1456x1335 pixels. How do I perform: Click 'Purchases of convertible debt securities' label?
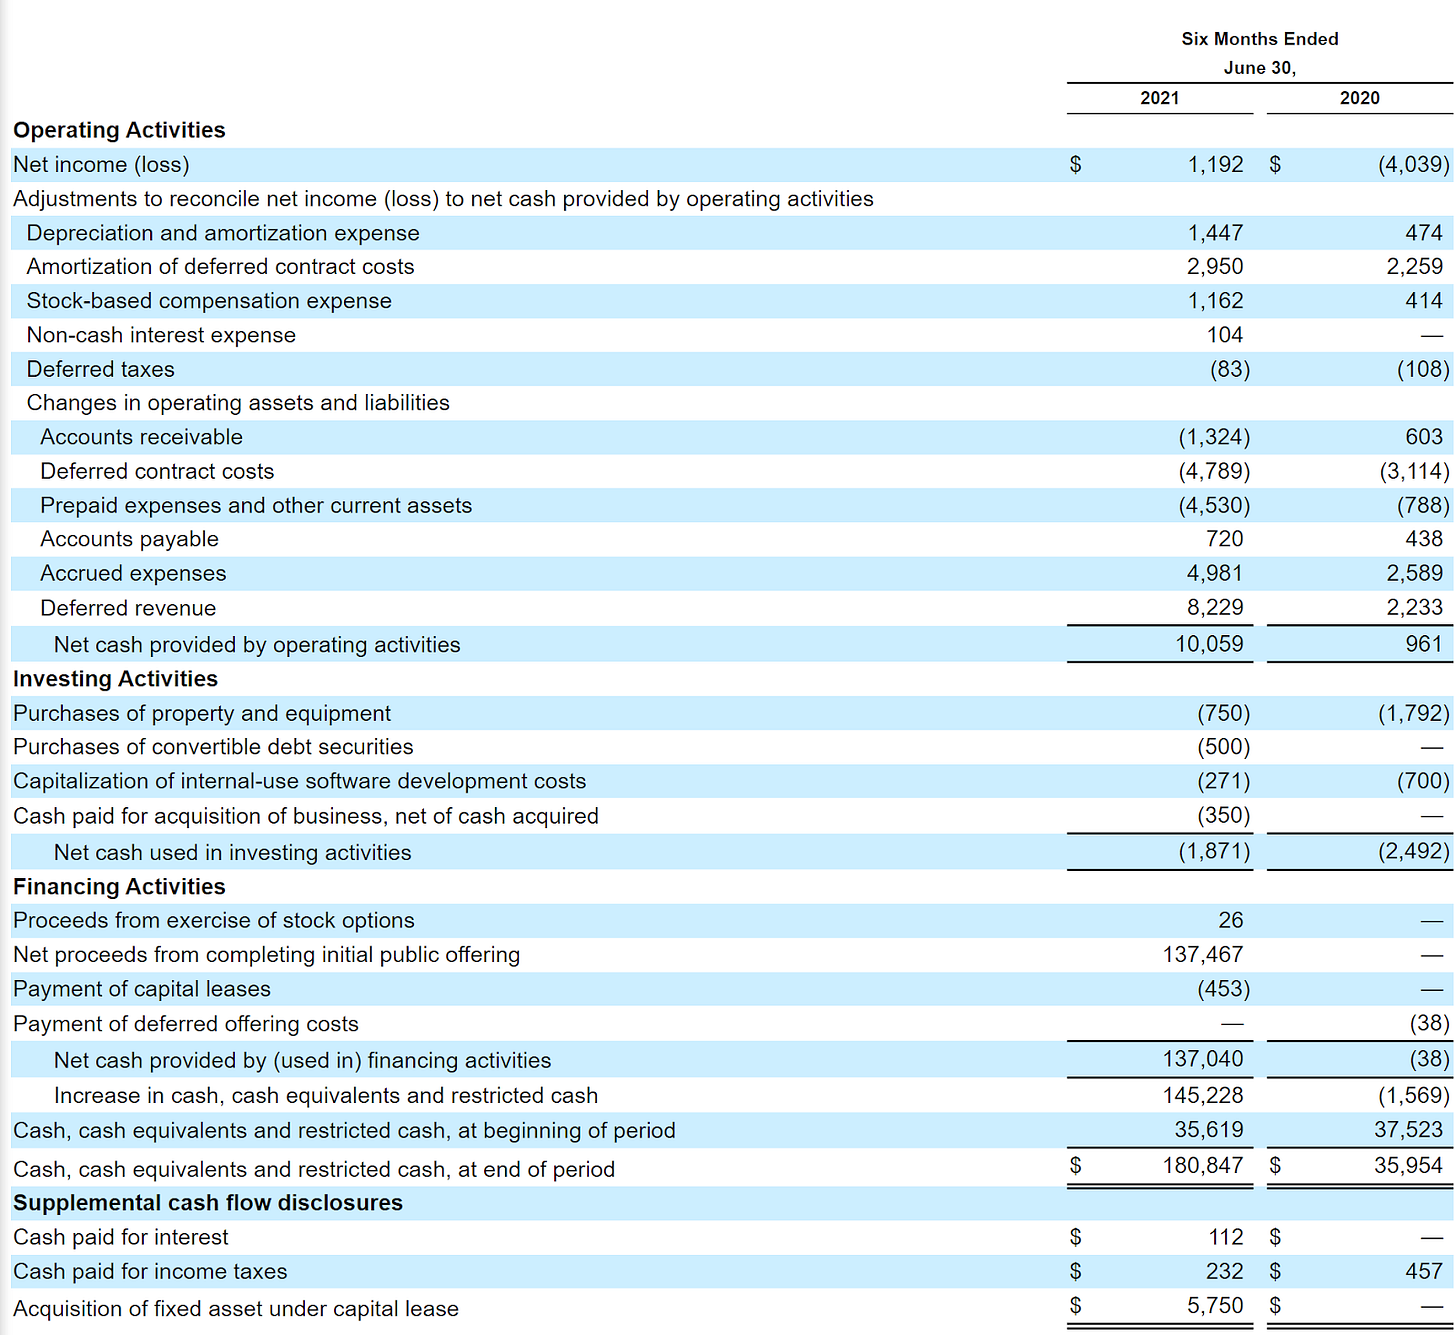(x=213, y=747)
